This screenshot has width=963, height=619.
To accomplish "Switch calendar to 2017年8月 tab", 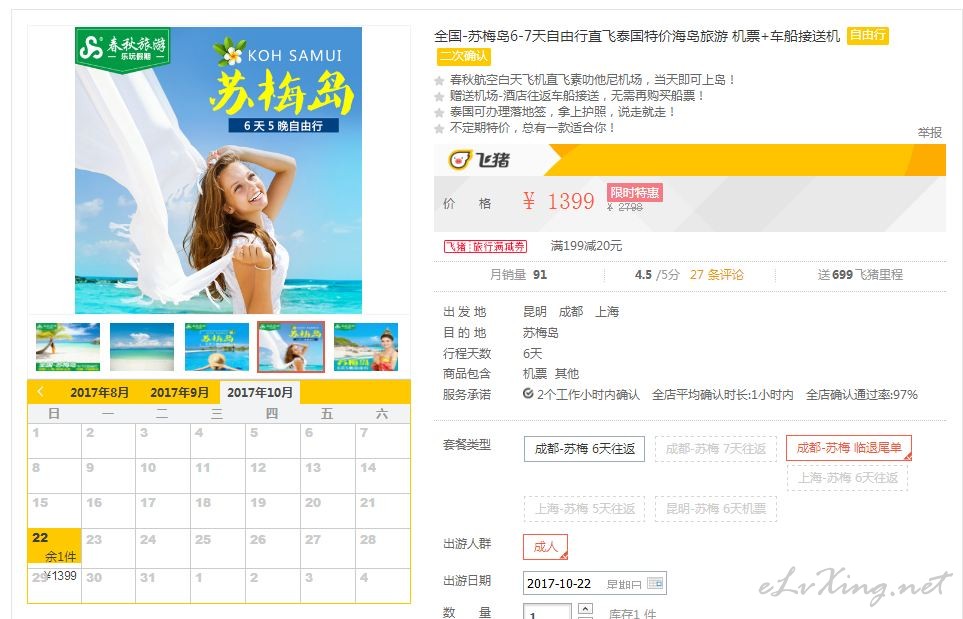I will 99,392.
